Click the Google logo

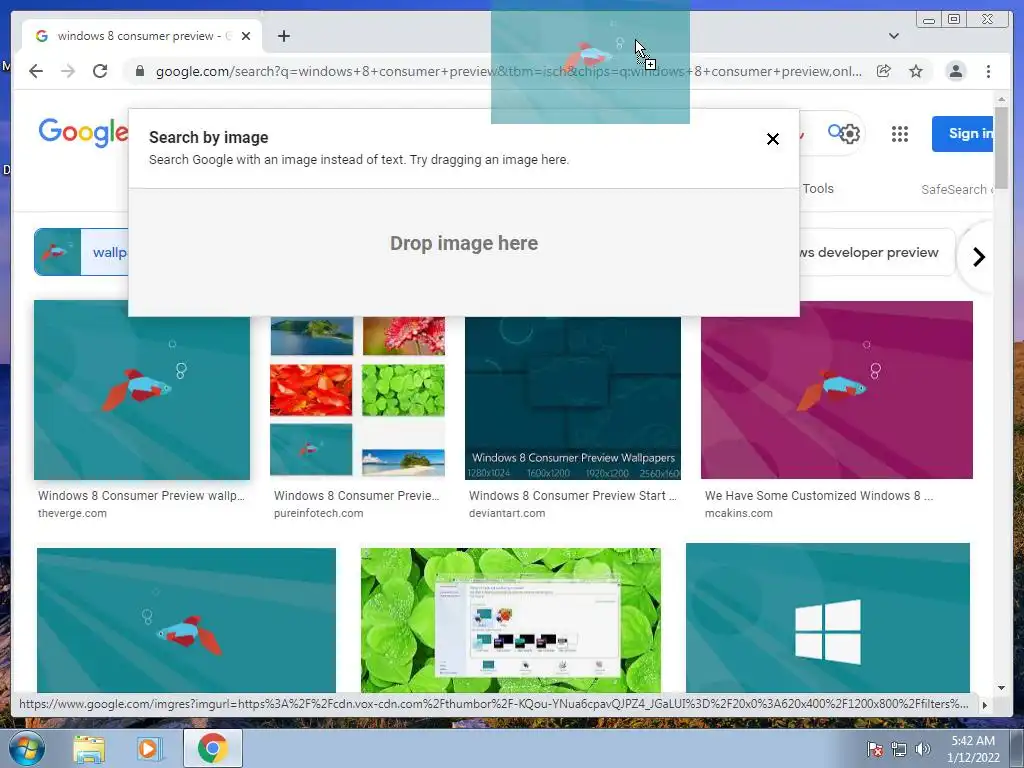click(x=83, y=133)
